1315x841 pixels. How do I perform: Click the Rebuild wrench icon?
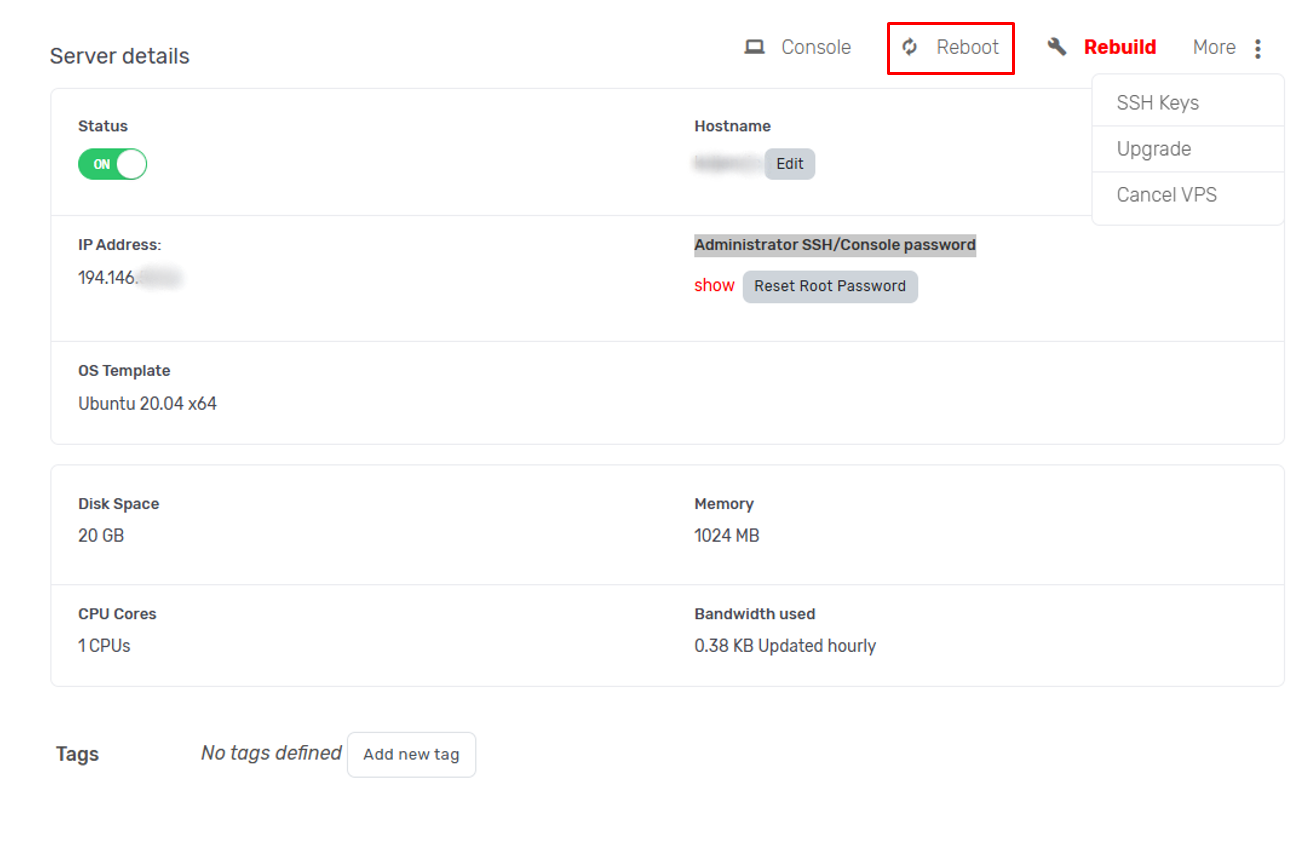tap(1057, 47)
